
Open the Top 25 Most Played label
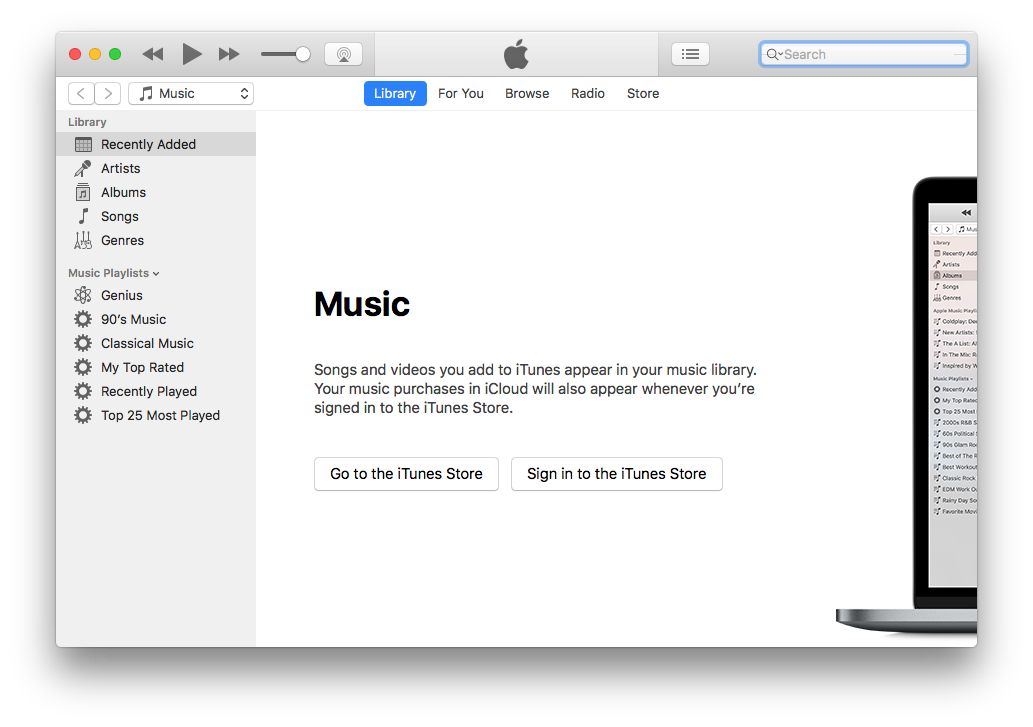[x=160, y=416]
